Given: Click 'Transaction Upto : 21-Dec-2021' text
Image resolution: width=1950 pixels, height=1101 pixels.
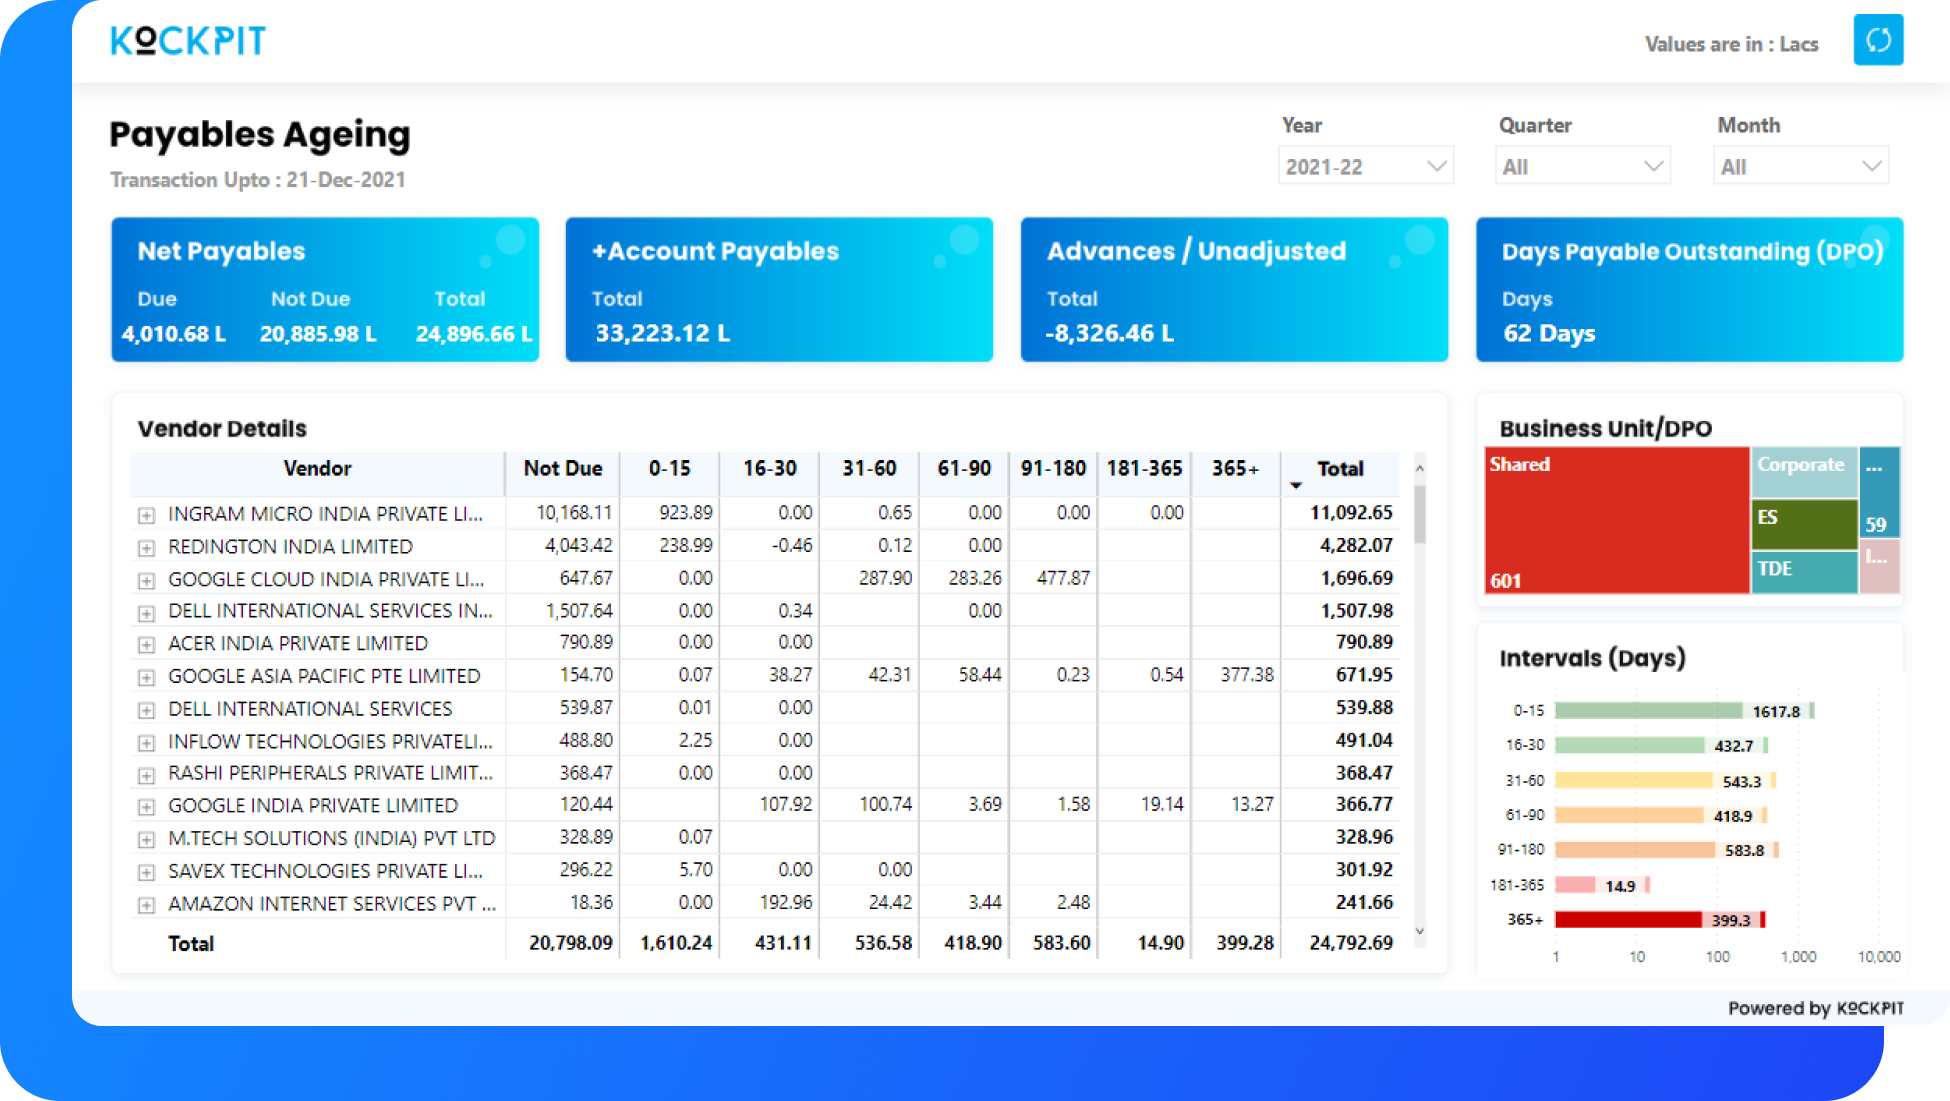Looking at the screenshot, I should [258, 180].
